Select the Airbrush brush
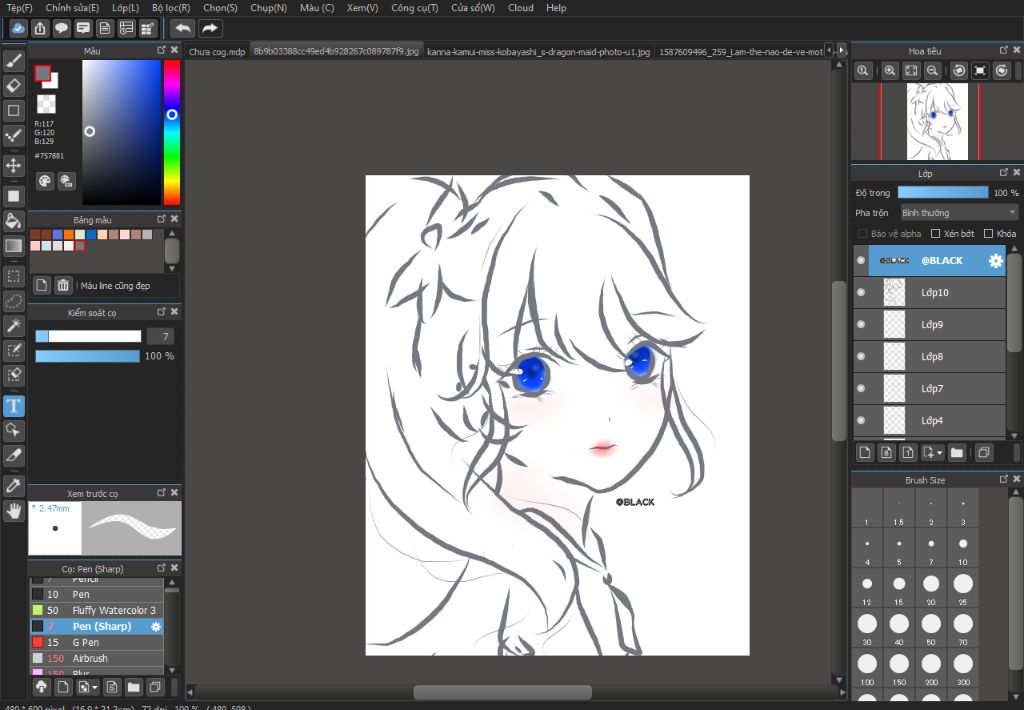 (97, 658)
